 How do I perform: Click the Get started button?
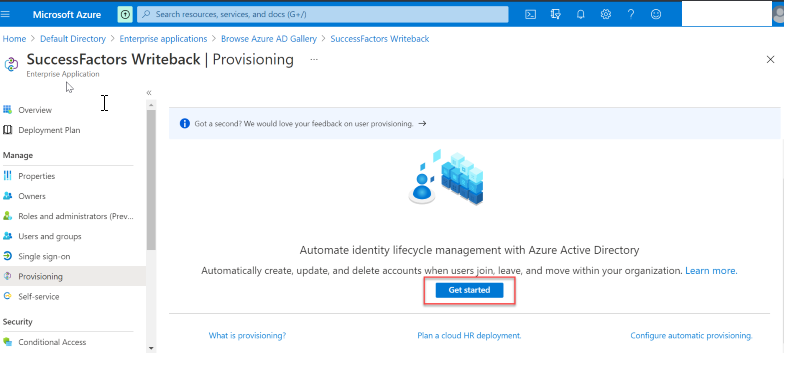pyautogui.click(x=469, y=290)
